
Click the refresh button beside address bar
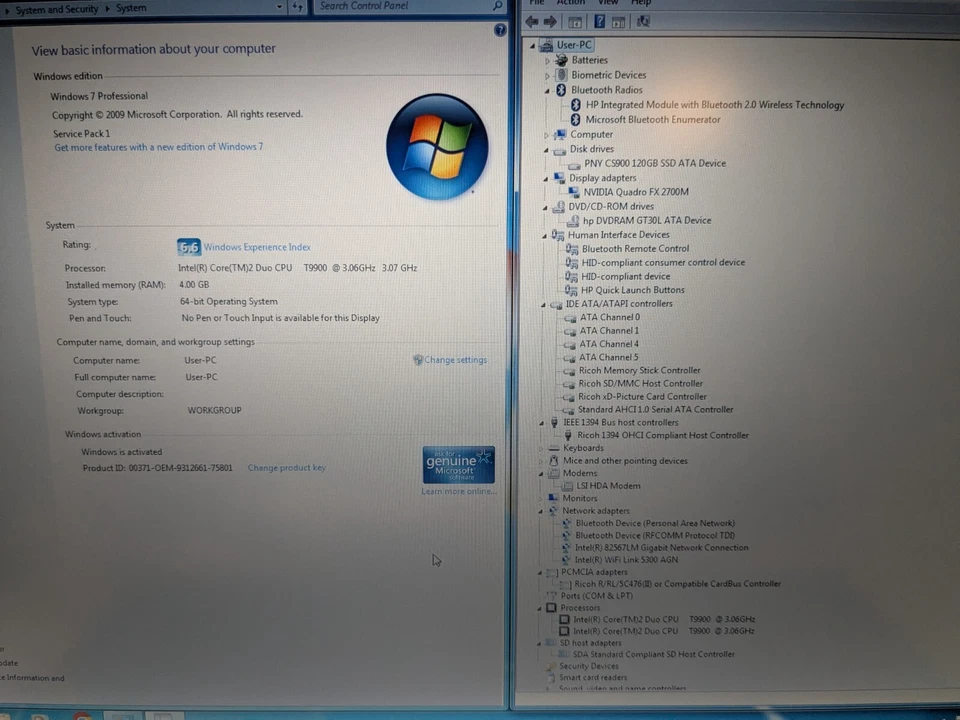[298, 7]
